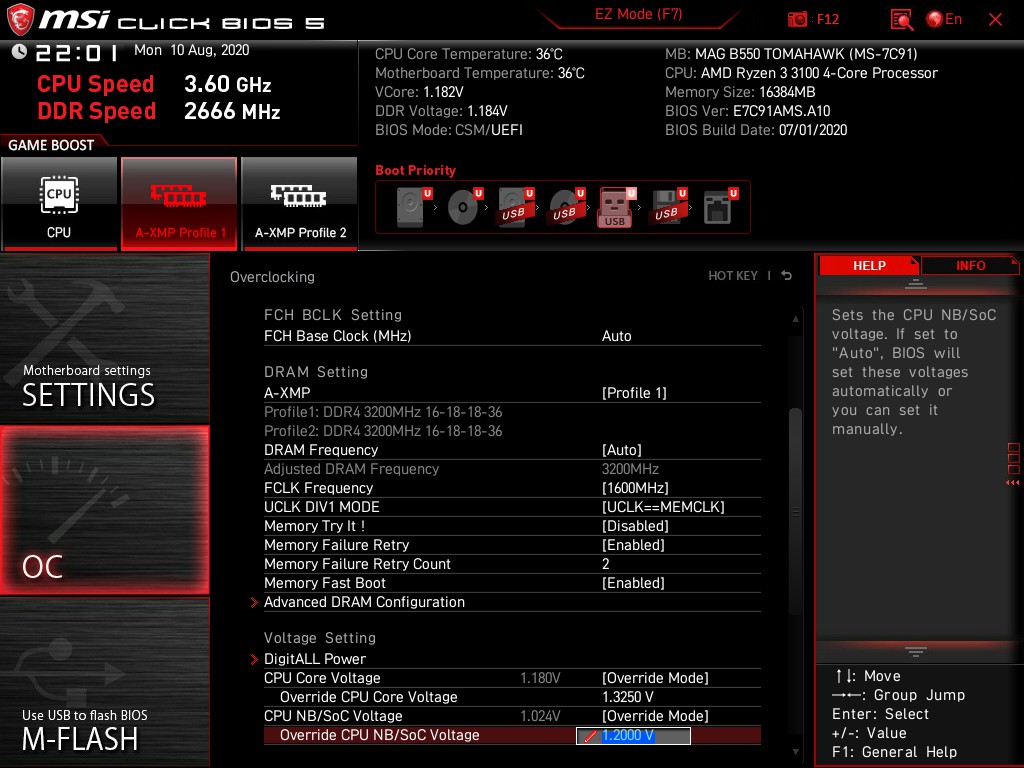
Task: Click the help panel bottom grip handle
Action: point(916,652)
